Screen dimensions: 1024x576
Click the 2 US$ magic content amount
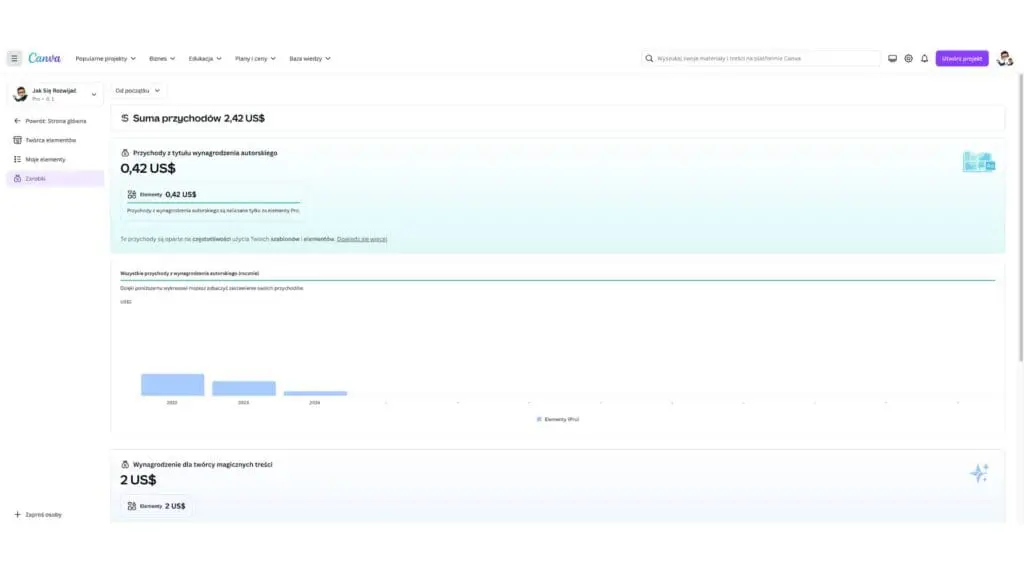[138, 480]
